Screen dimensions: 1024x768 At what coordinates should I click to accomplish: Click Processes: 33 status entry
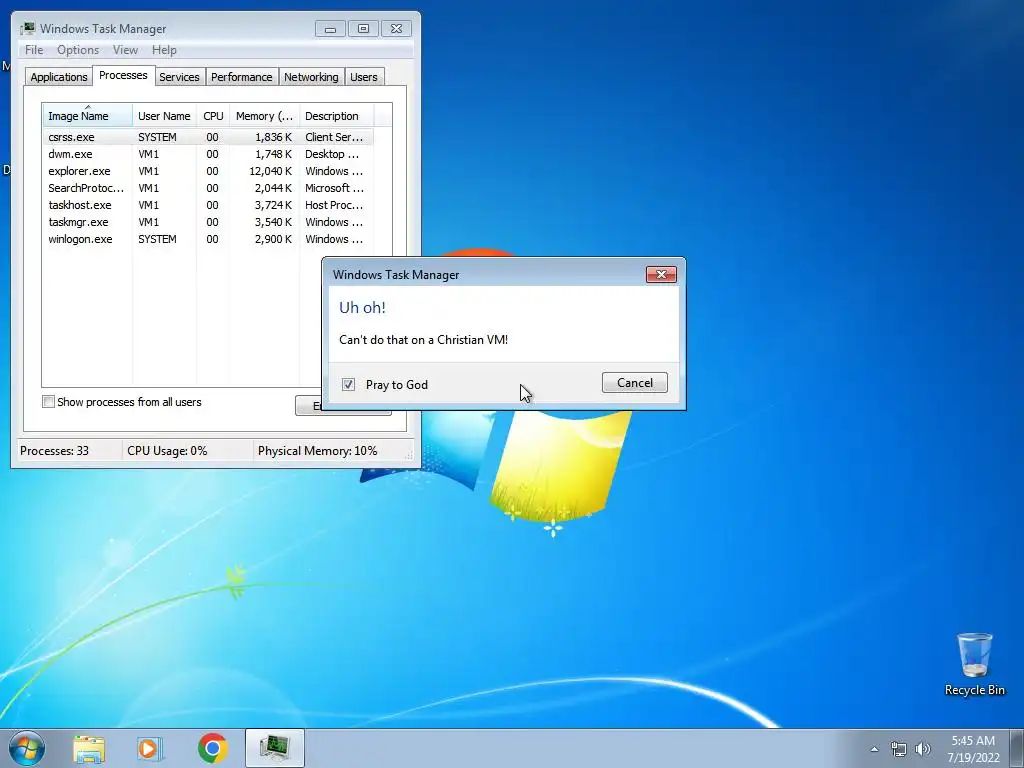[x=54, y=451]
